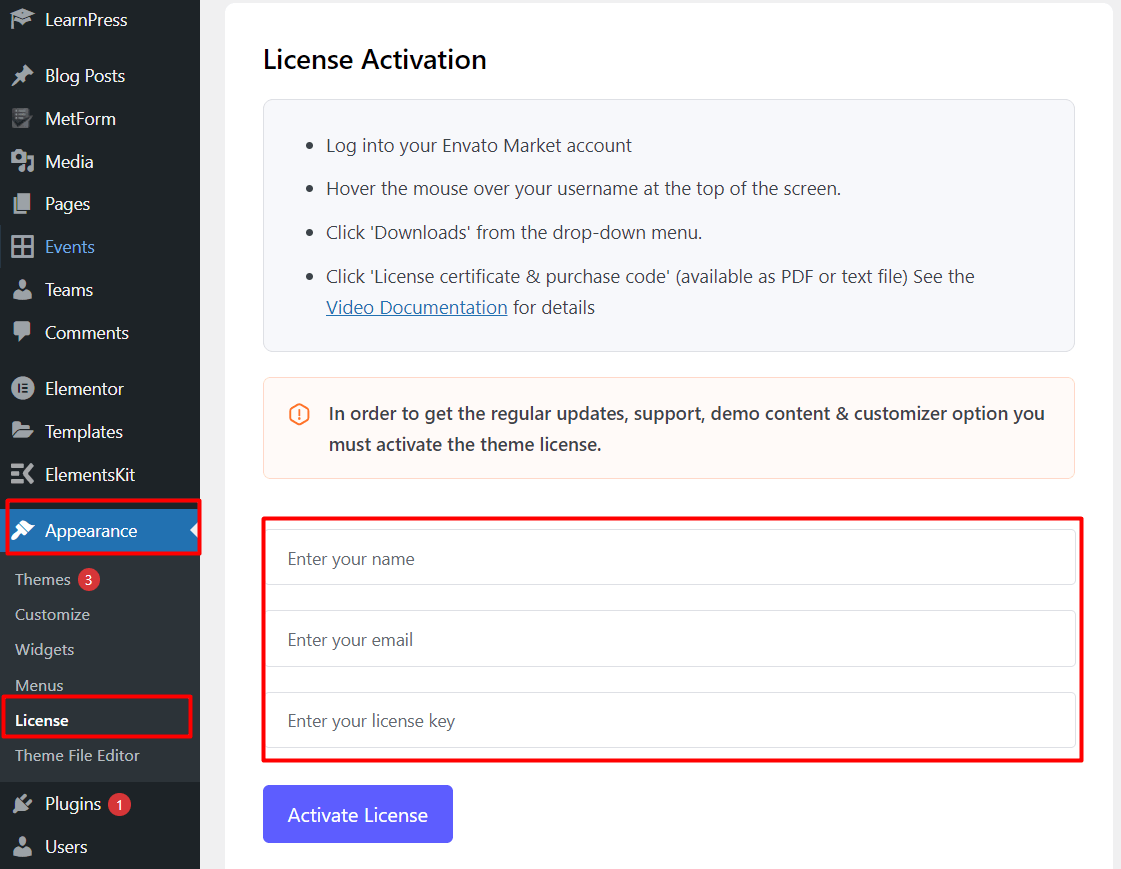The image size is (1121, 869).
Task: Open the Comments speech bubble icon
Action: click(21, 332)
